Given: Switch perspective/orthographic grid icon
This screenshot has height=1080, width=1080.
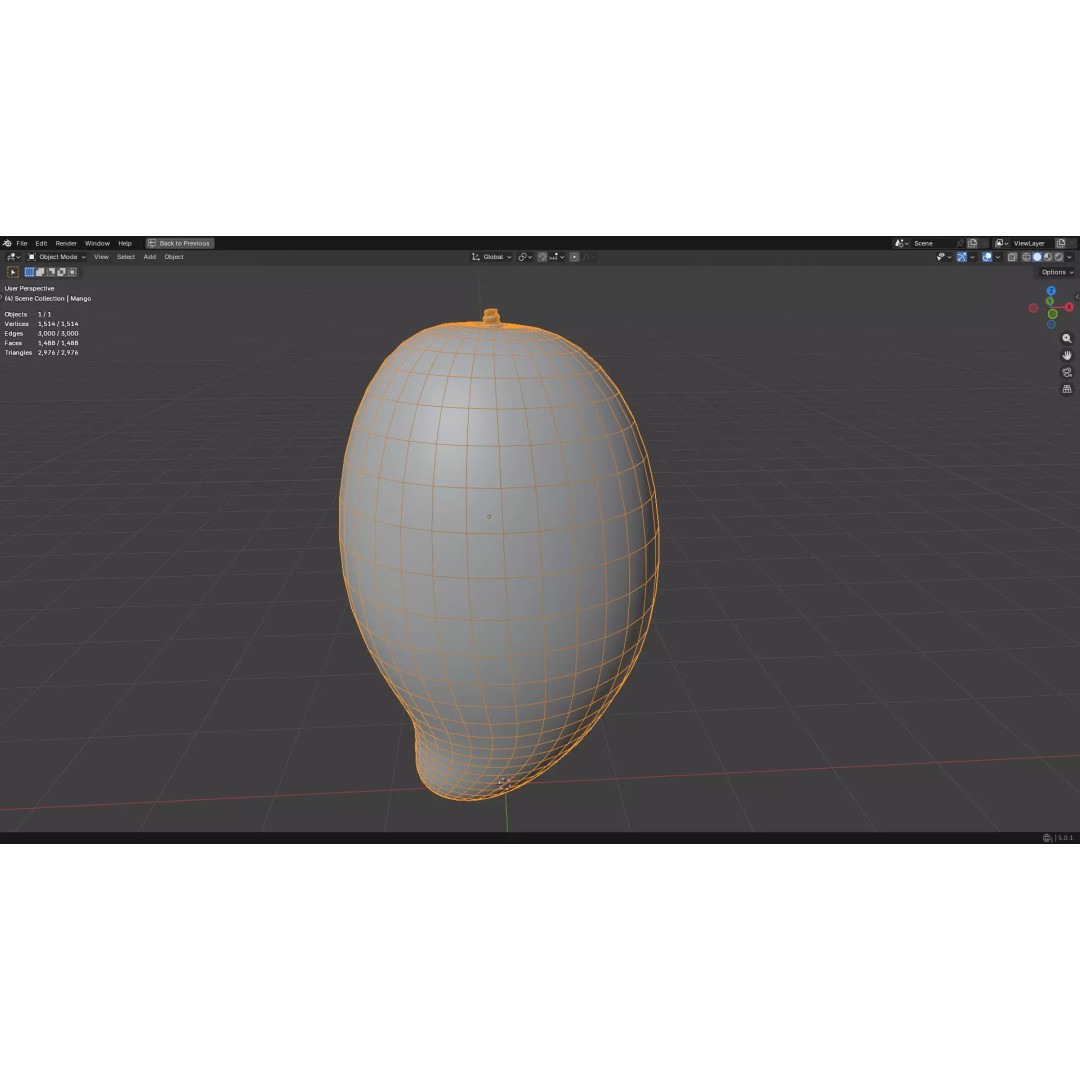Looking at the screenshot, I should 1067,389.
